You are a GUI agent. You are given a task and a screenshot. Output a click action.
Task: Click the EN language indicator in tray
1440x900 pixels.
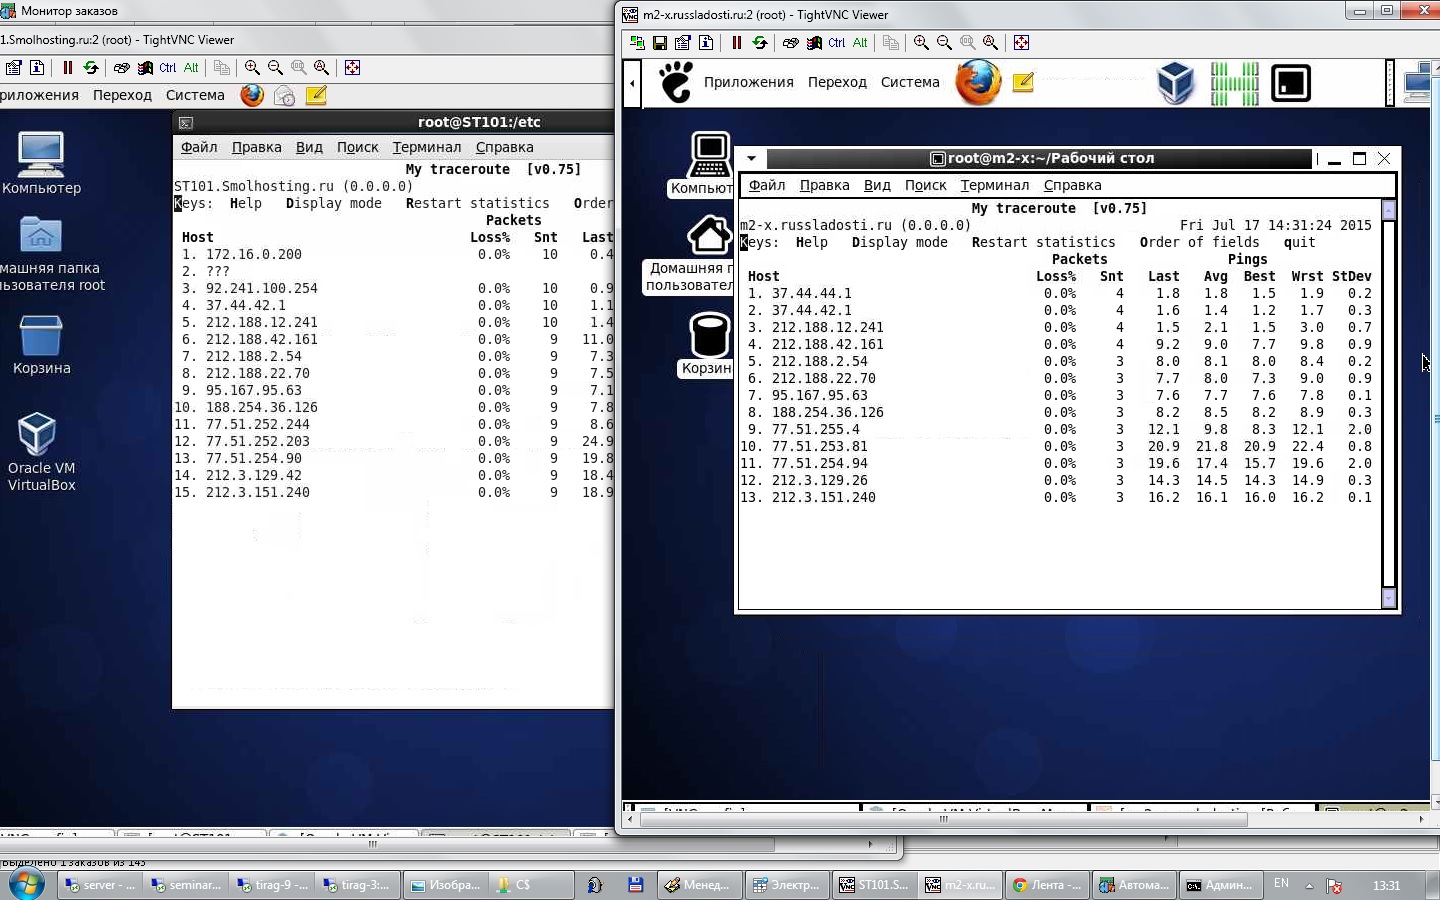click(1281, 884)
